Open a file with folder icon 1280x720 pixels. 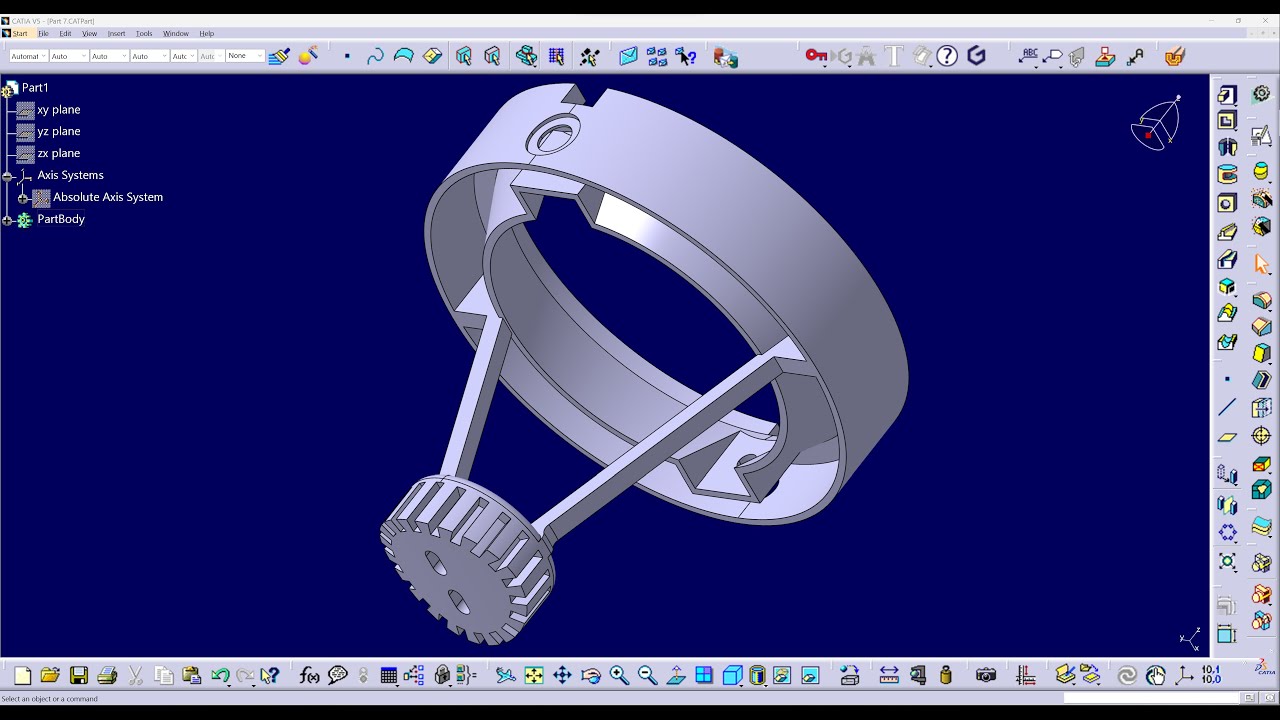click(x=50, y=676)
